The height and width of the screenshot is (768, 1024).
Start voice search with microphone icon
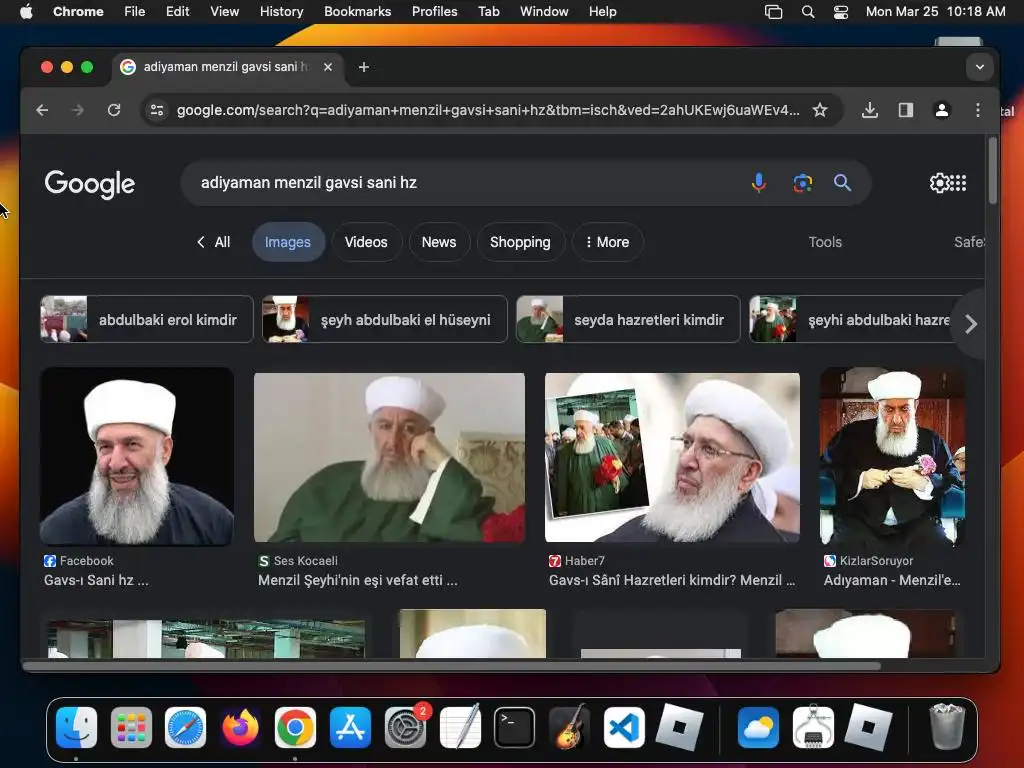point(759,183)
